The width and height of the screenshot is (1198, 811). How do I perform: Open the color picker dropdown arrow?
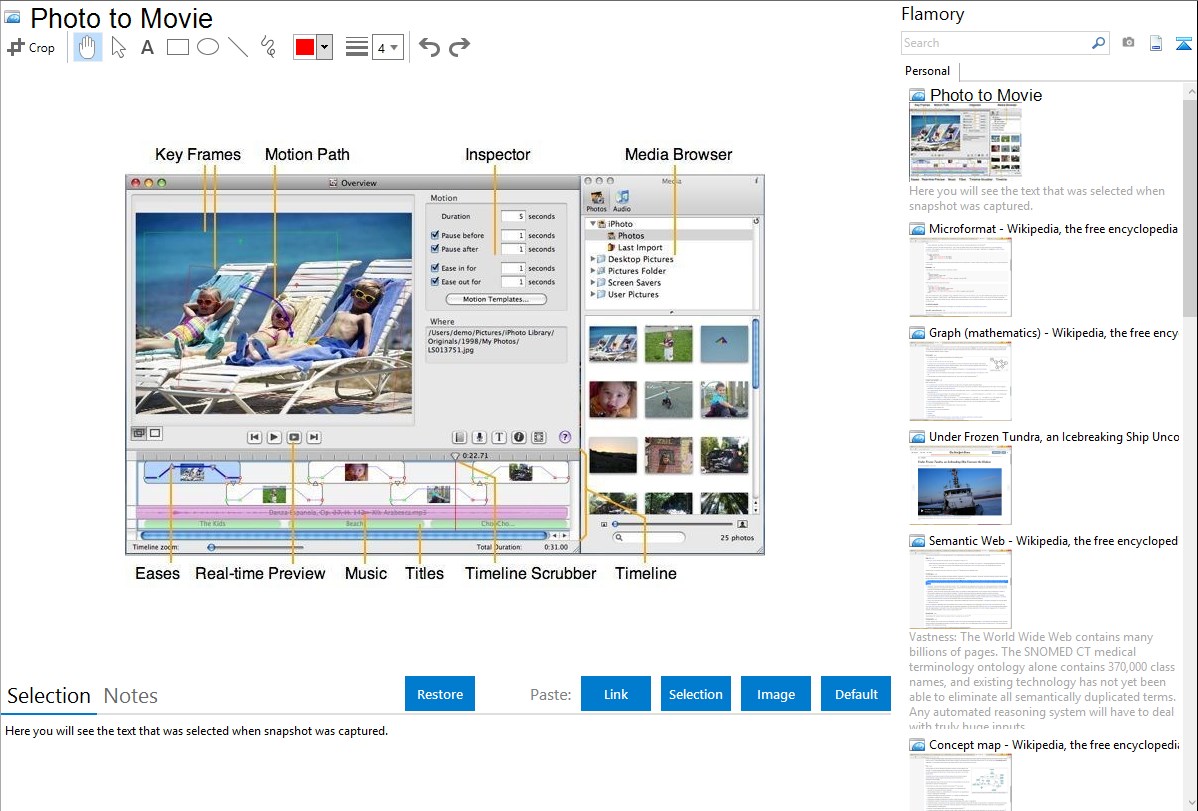[x=324, y=47]
